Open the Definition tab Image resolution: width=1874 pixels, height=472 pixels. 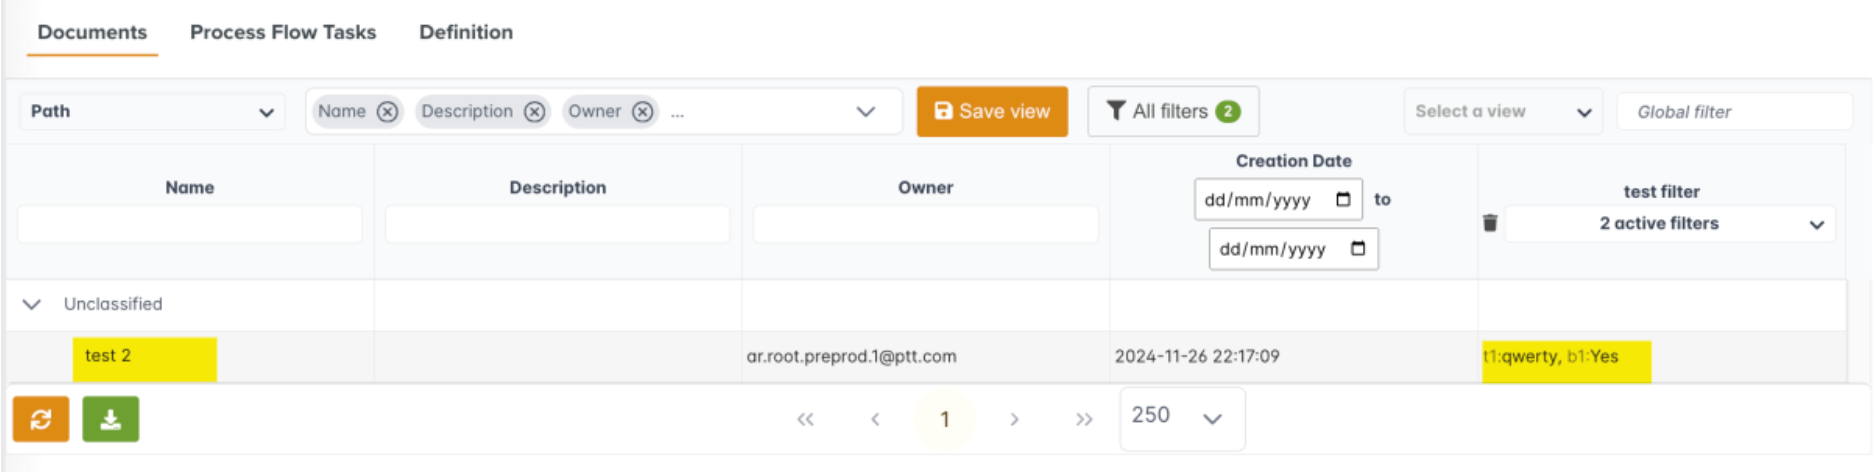pos(466,32)
